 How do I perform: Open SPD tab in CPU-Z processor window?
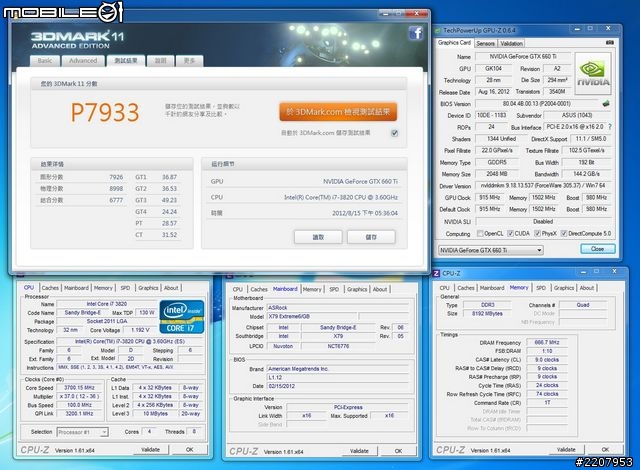point(125,288)
